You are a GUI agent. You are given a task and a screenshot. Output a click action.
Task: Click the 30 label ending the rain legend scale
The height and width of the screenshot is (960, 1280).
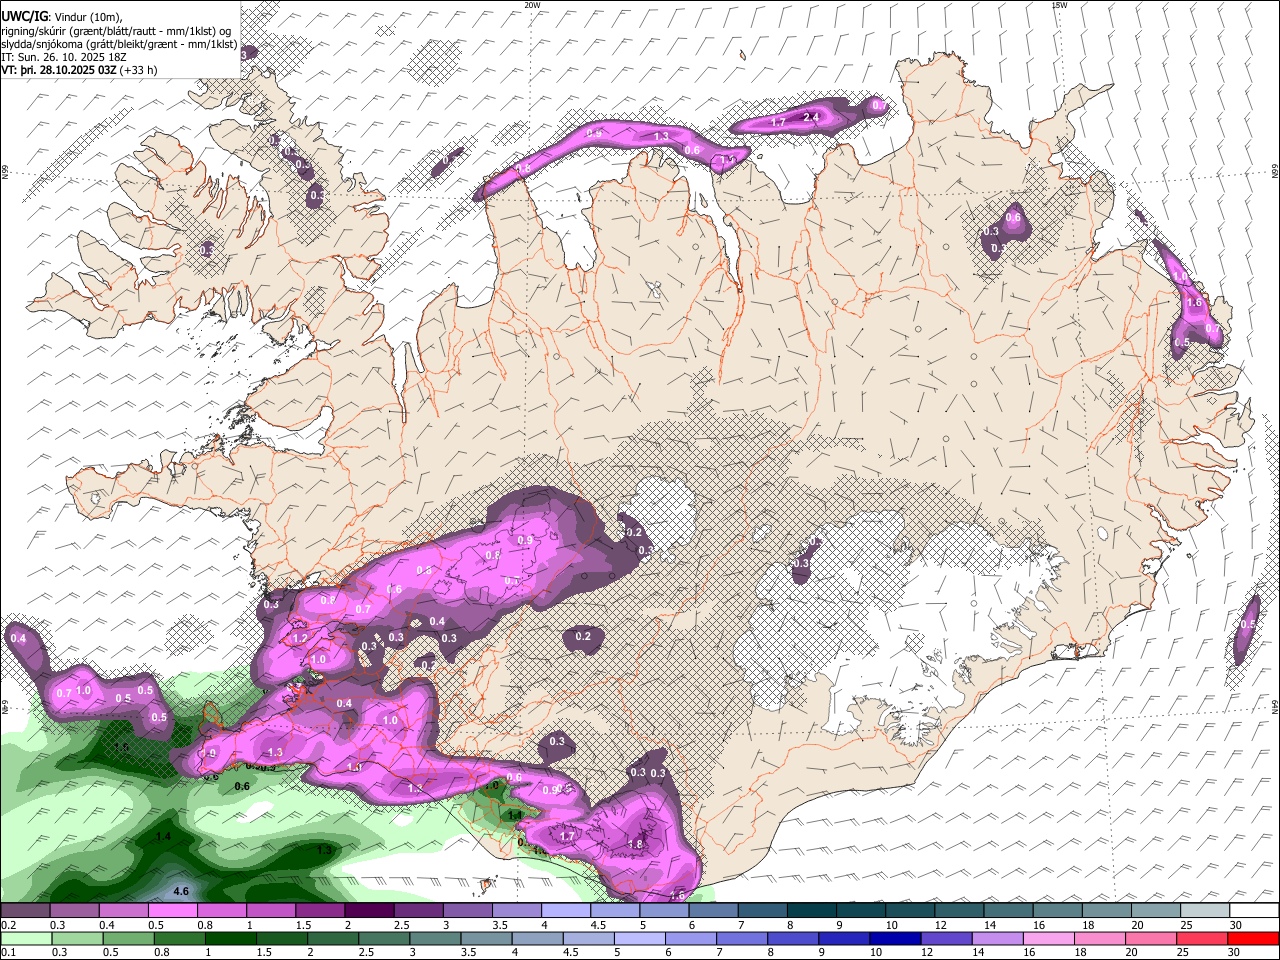point(1233,952)
